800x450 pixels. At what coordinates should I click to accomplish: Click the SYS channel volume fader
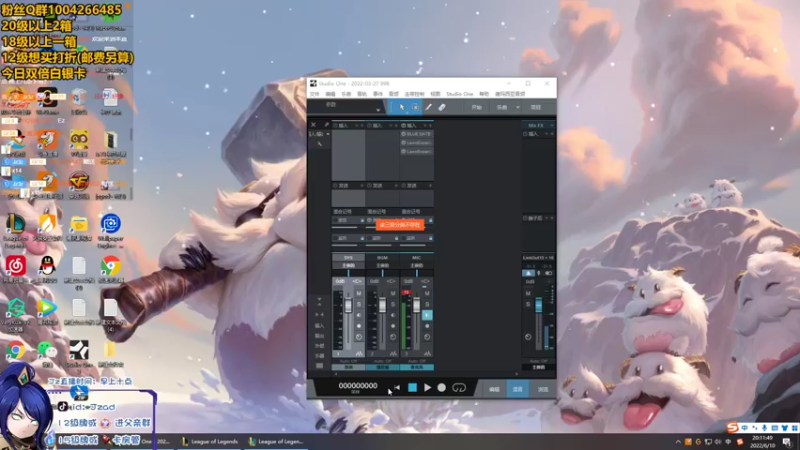[348, 305]
